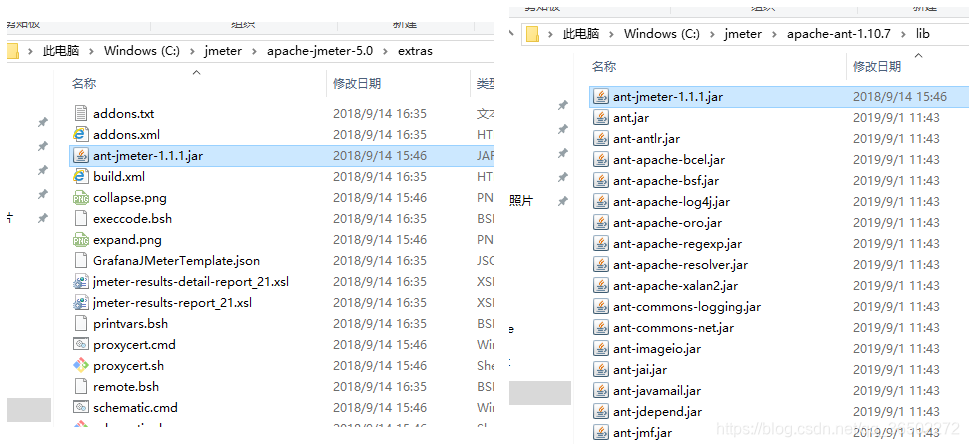The width and height of the screenshot is (969, 447).
Task: Select the file name ant-apache-xalan2.jar
Action: click(x=675, y=286)
